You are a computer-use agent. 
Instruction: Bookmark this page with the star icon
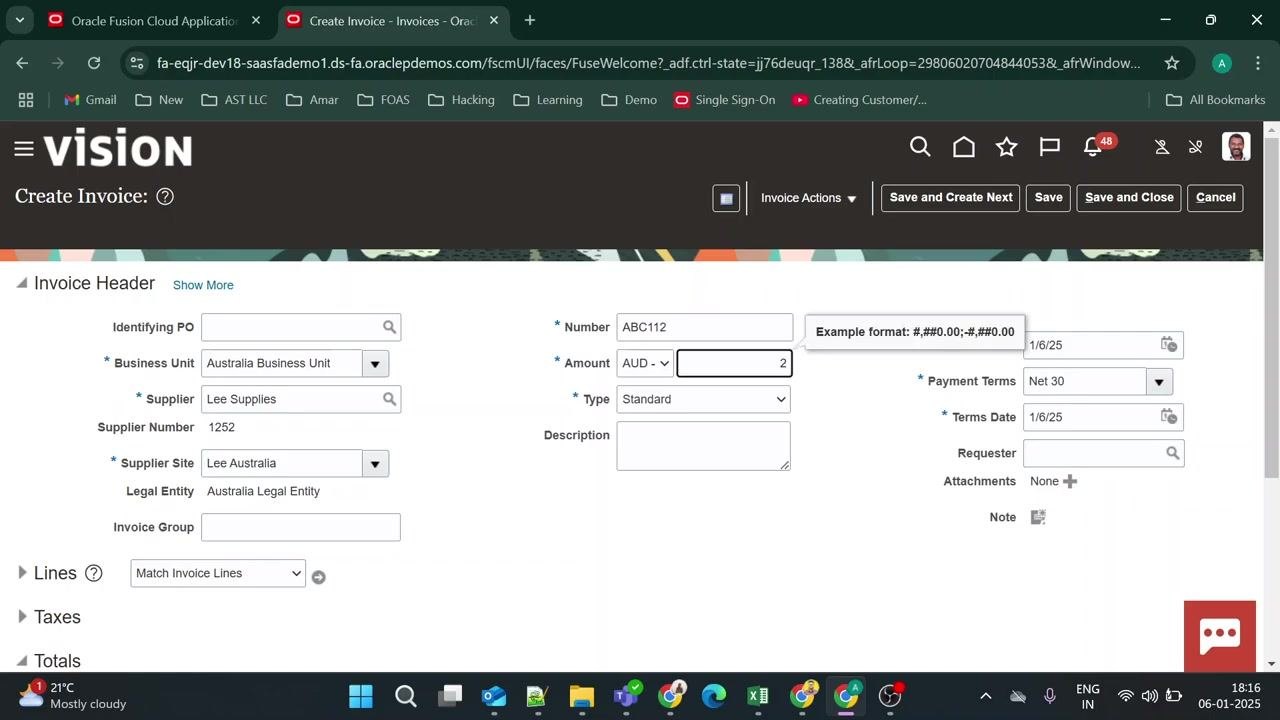(1172, 63)
